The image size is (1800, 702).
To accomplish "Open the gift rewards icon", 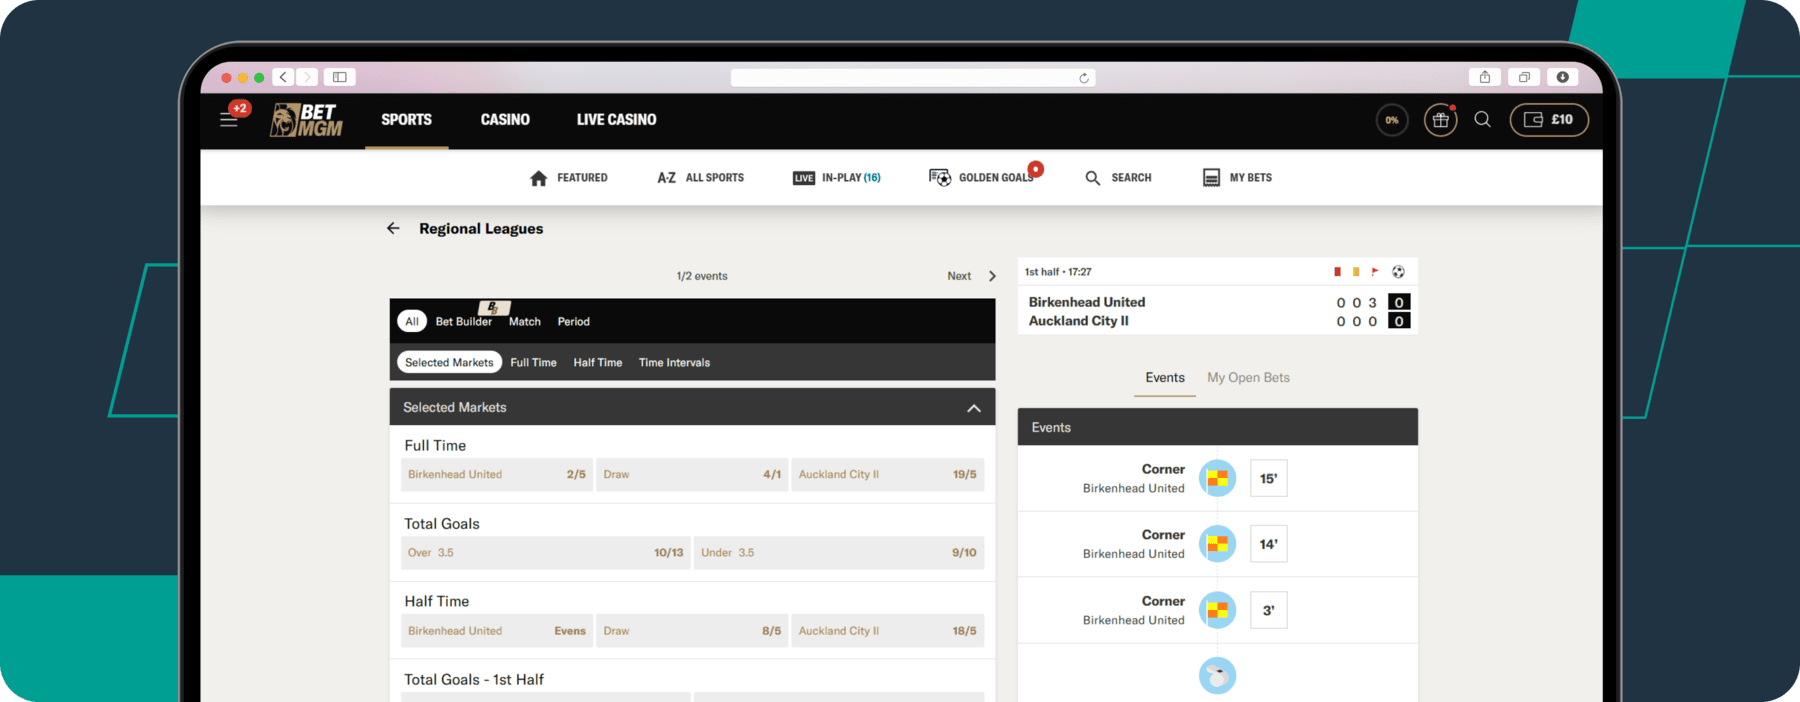I will [x=1440, y=120].
